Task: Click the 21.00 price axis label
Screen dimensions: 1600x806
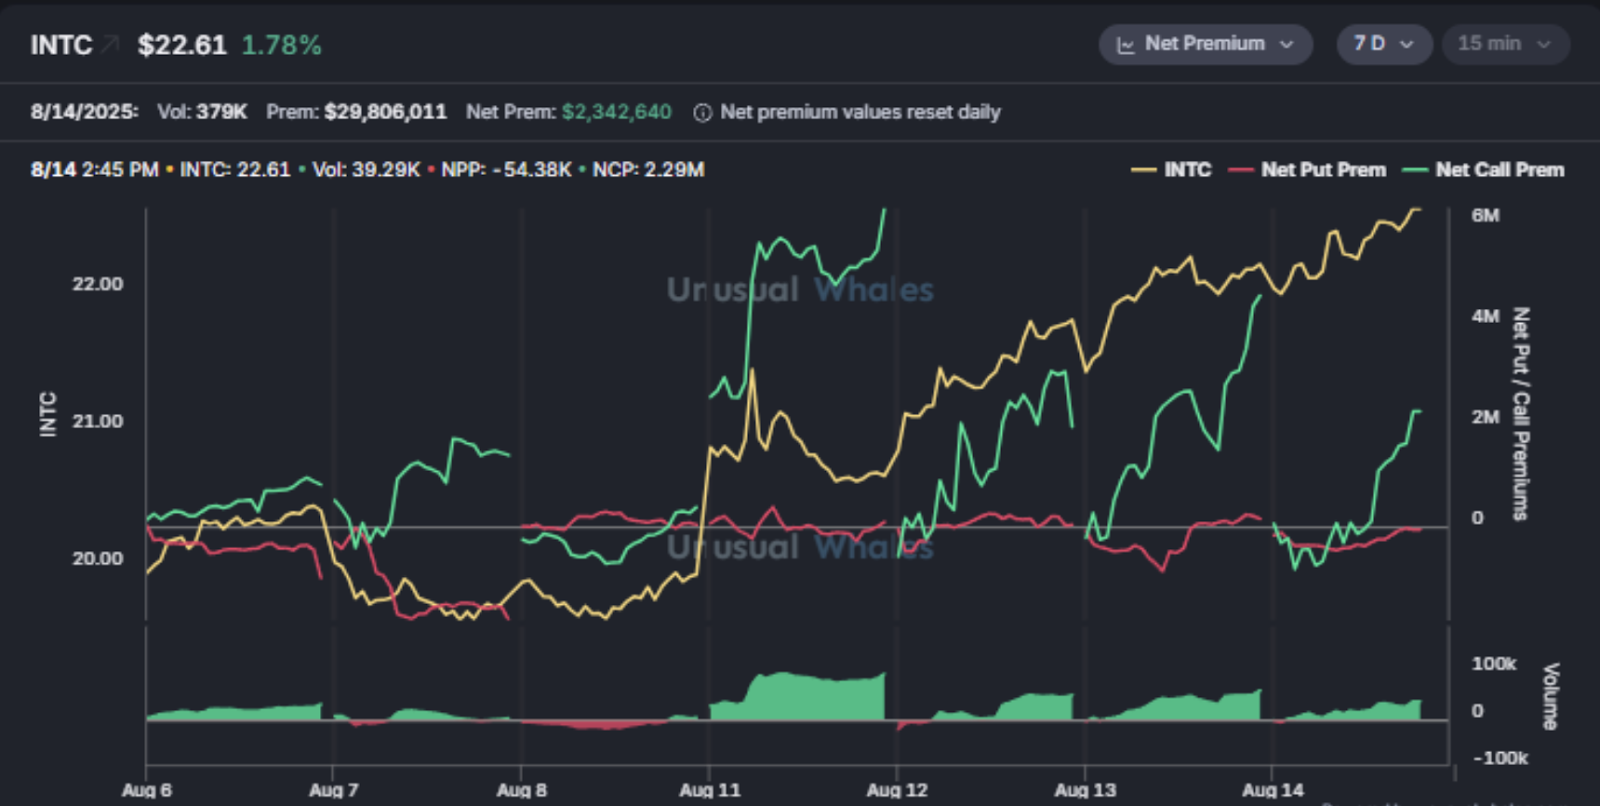Action: pos(97,421)
